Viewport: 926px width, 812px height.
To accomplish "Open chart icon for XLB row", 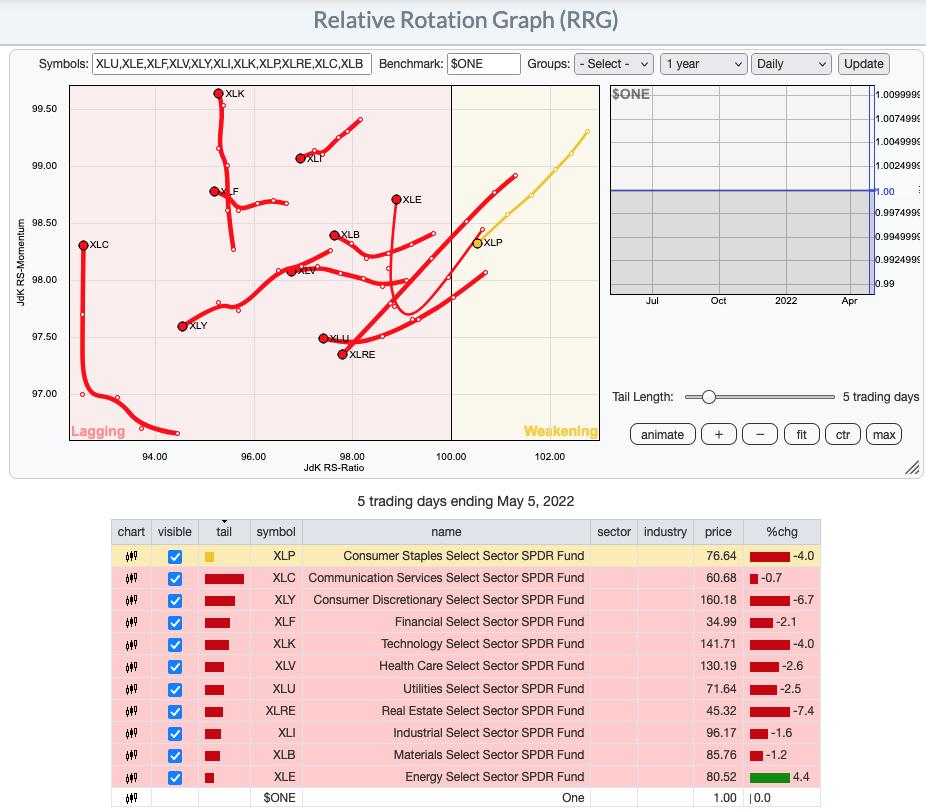I will pyautogui.click(x=131, y=755).
